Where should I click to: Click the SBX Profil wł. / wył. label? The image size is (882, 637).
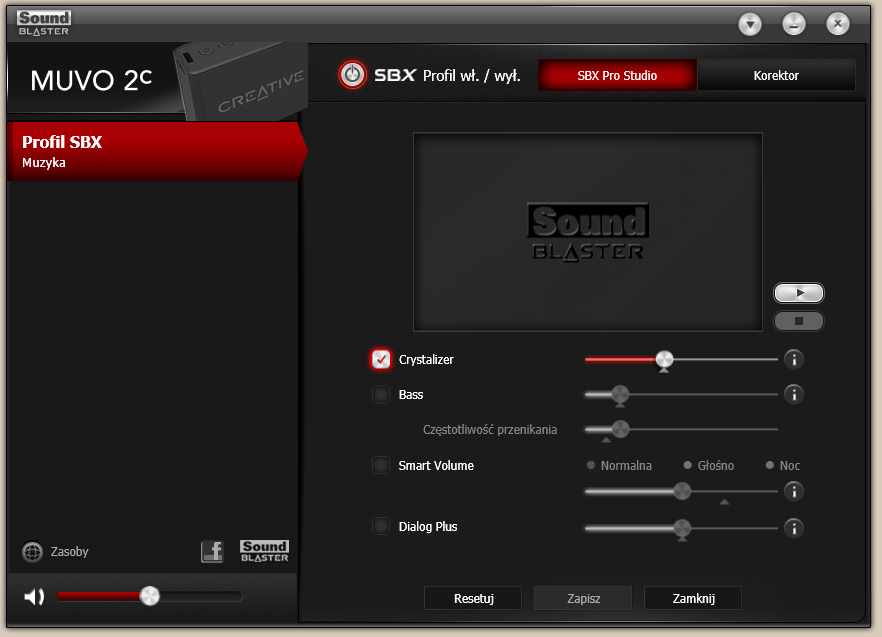tap(447, 75)
